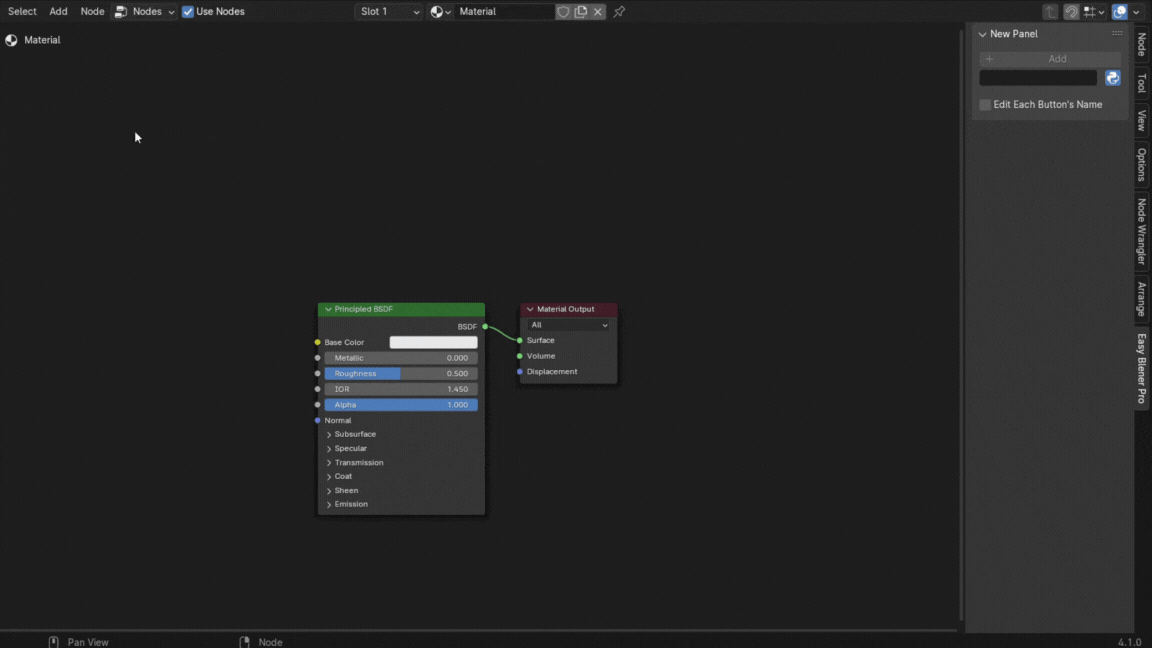The image size is (1152, 648).
Task: Click the empty text field in New Panel
Action: tap(1038, 78)
